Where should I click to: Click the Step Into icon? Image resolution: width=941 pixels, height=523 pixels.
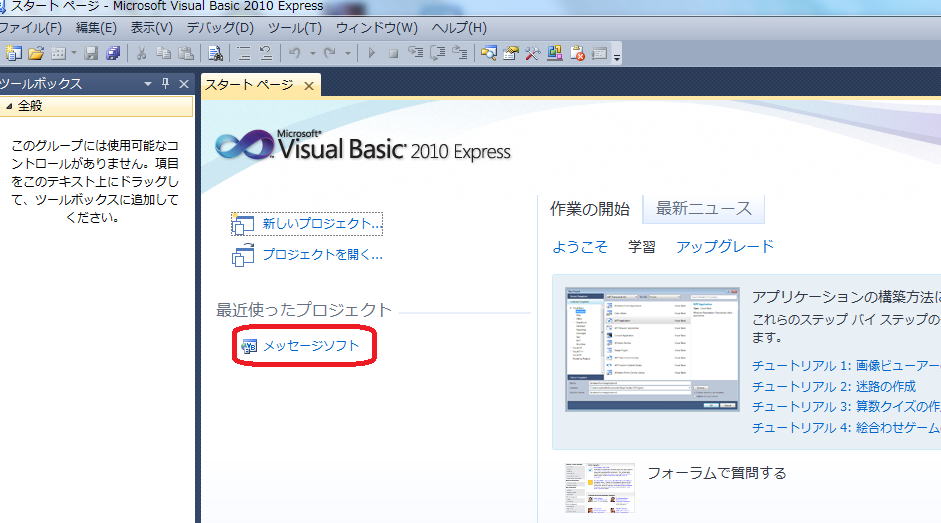point(415,53)
